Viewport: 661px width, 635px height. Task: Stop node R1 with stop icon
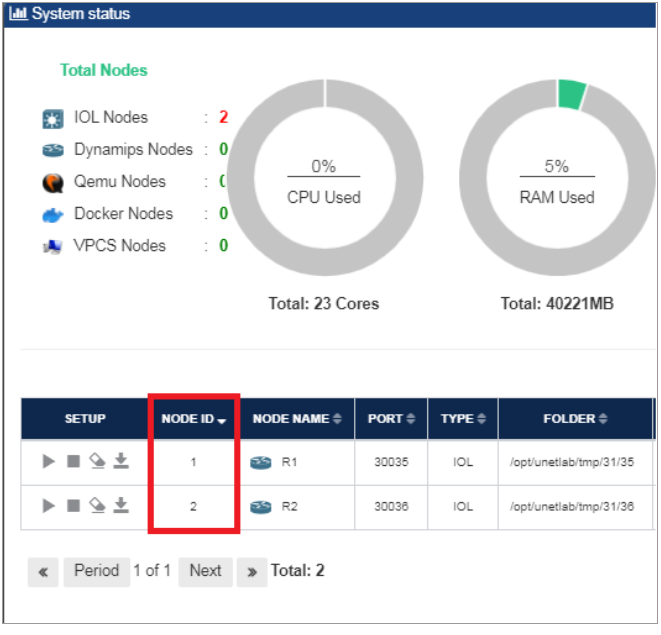click(x=73, y=461)
